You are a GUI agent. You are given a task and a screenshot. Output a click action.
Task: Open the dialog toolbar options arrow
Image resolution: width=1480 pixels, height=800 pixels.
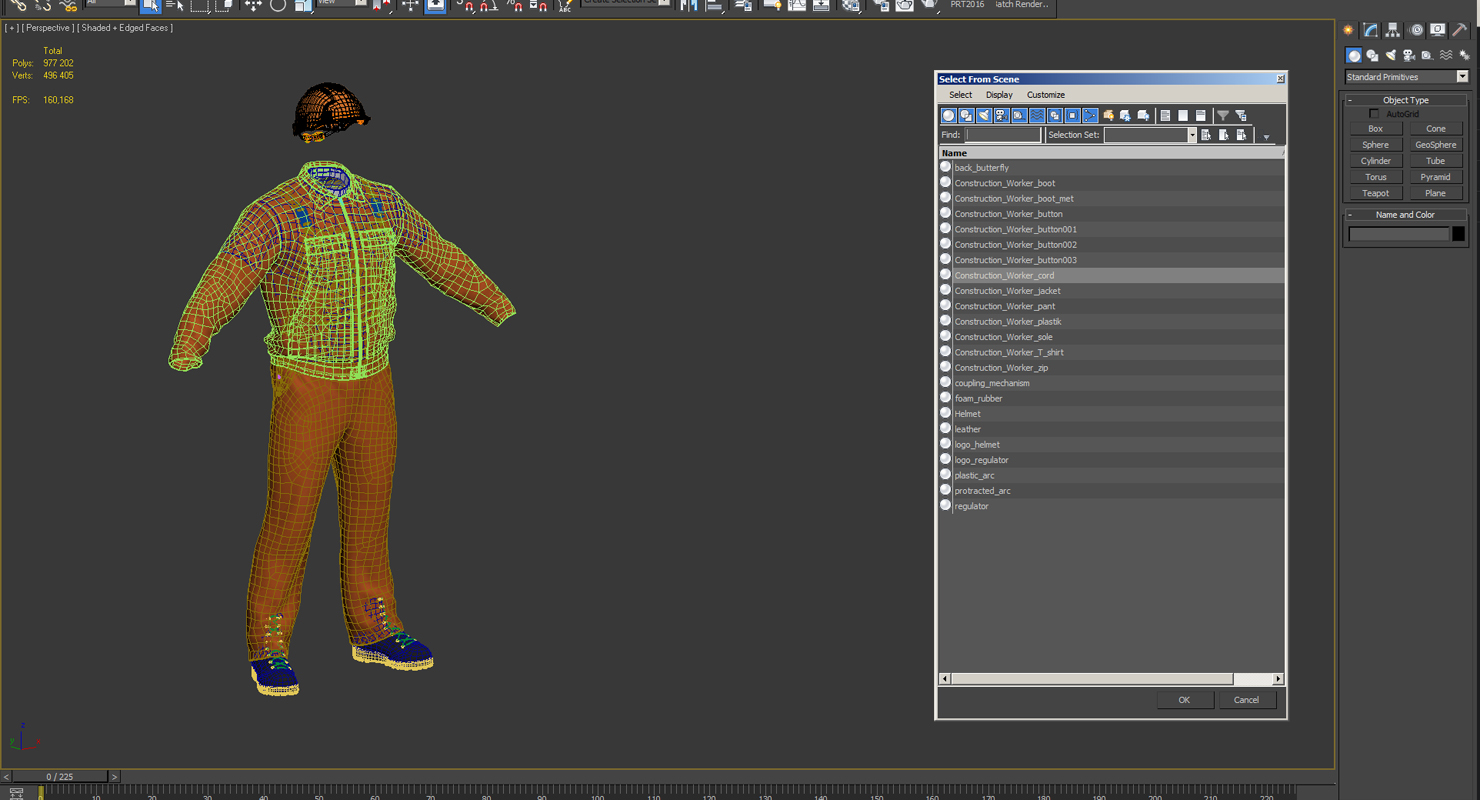(1266, 137)
